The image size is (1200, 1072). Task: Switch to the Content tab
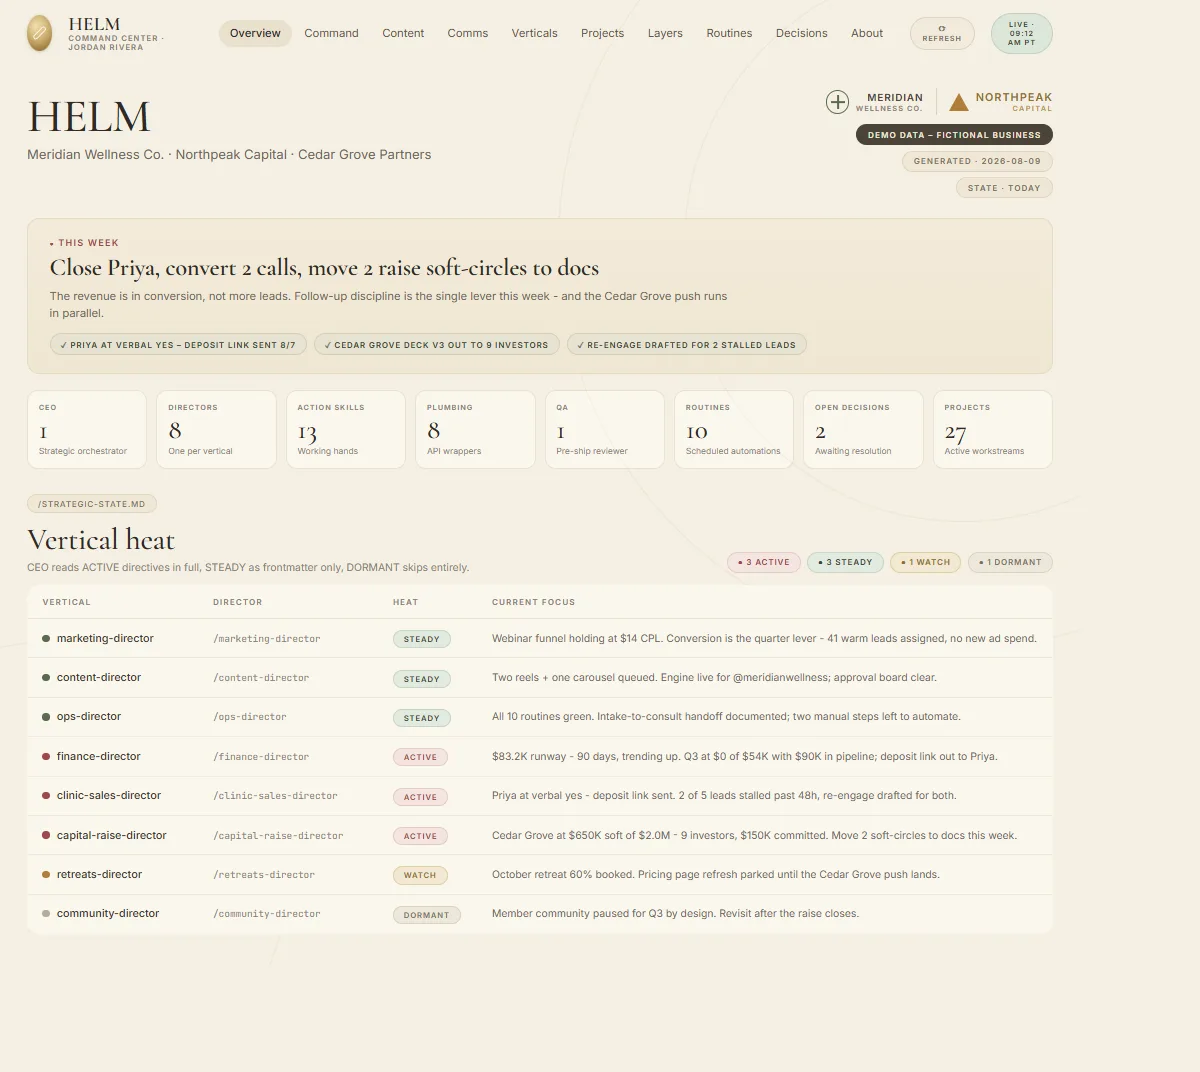(403, 33)
